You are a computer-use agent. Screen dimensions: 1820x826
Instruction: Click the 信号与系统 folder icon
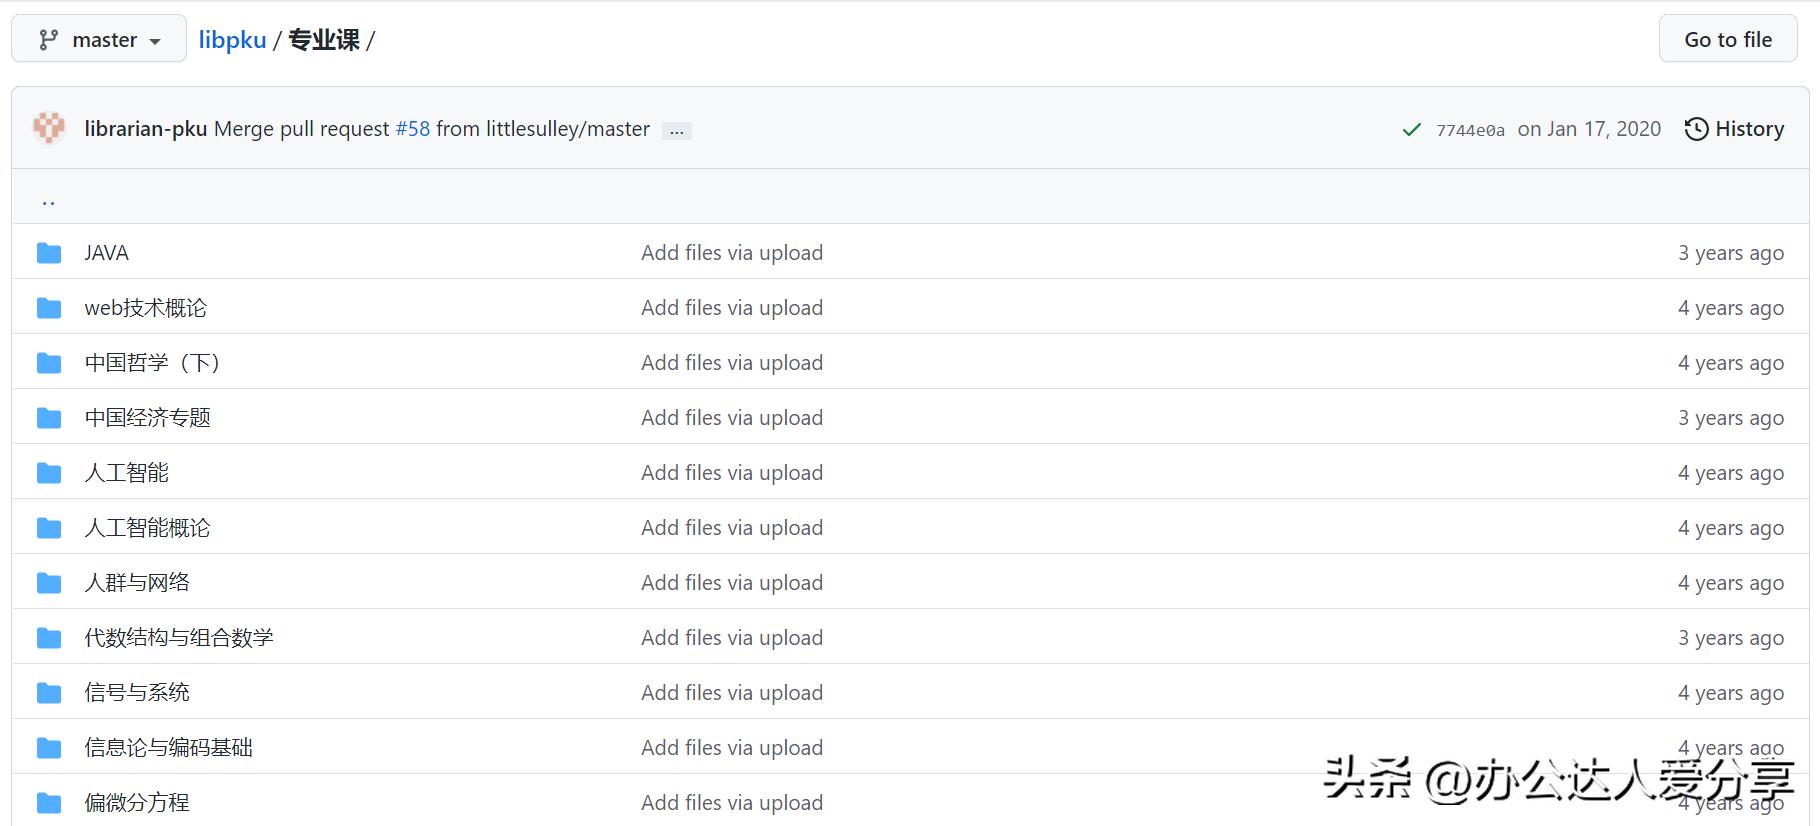coord(49,693)
